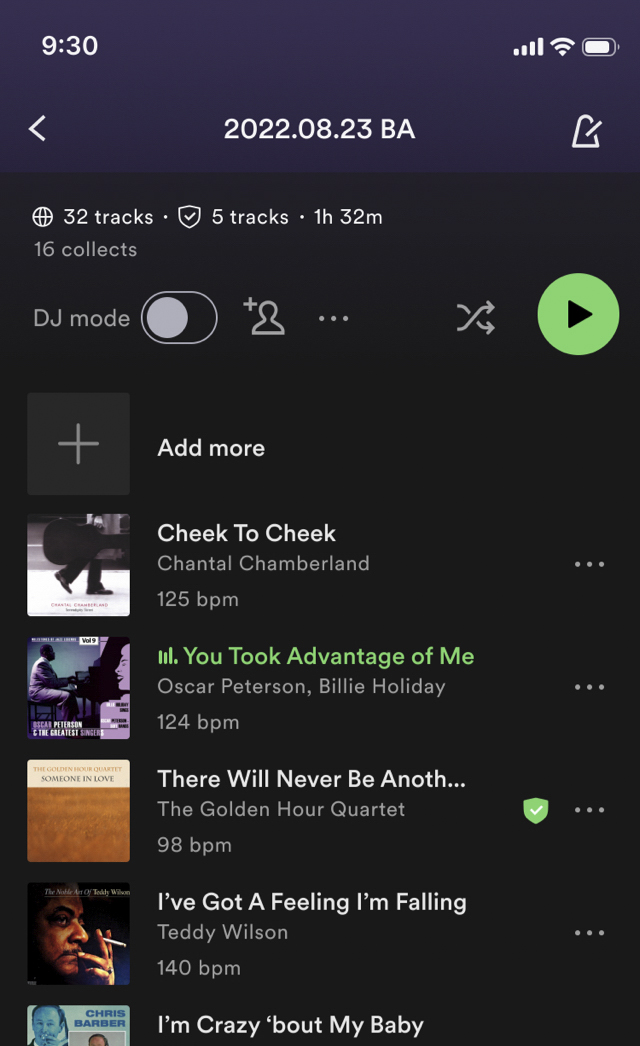Viewport: 640px width, 1046px height.
Task: Open options for You Took Advantage of Me
Action: pos(589,687)
